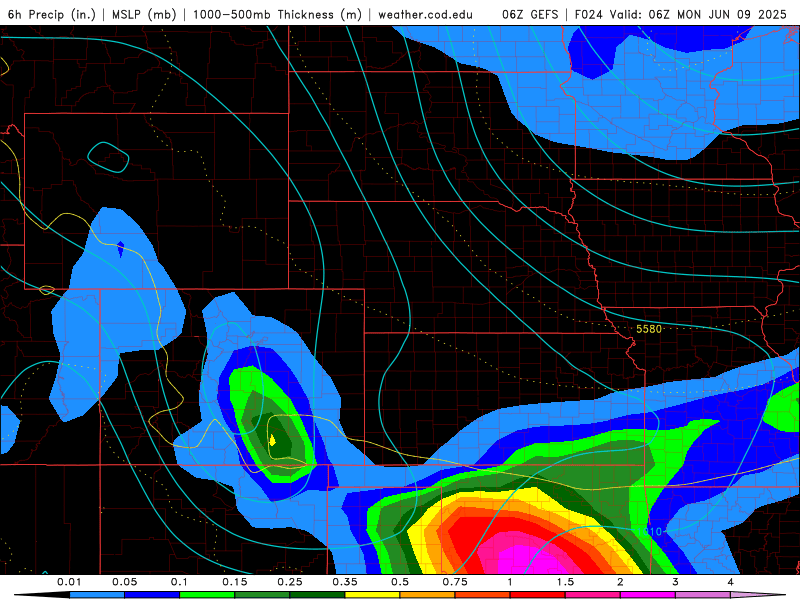The width and height of the screenshot is (800, 600).
Task: Click the bright green 0.1–0.15 legend segment
Action: point(207,595)
